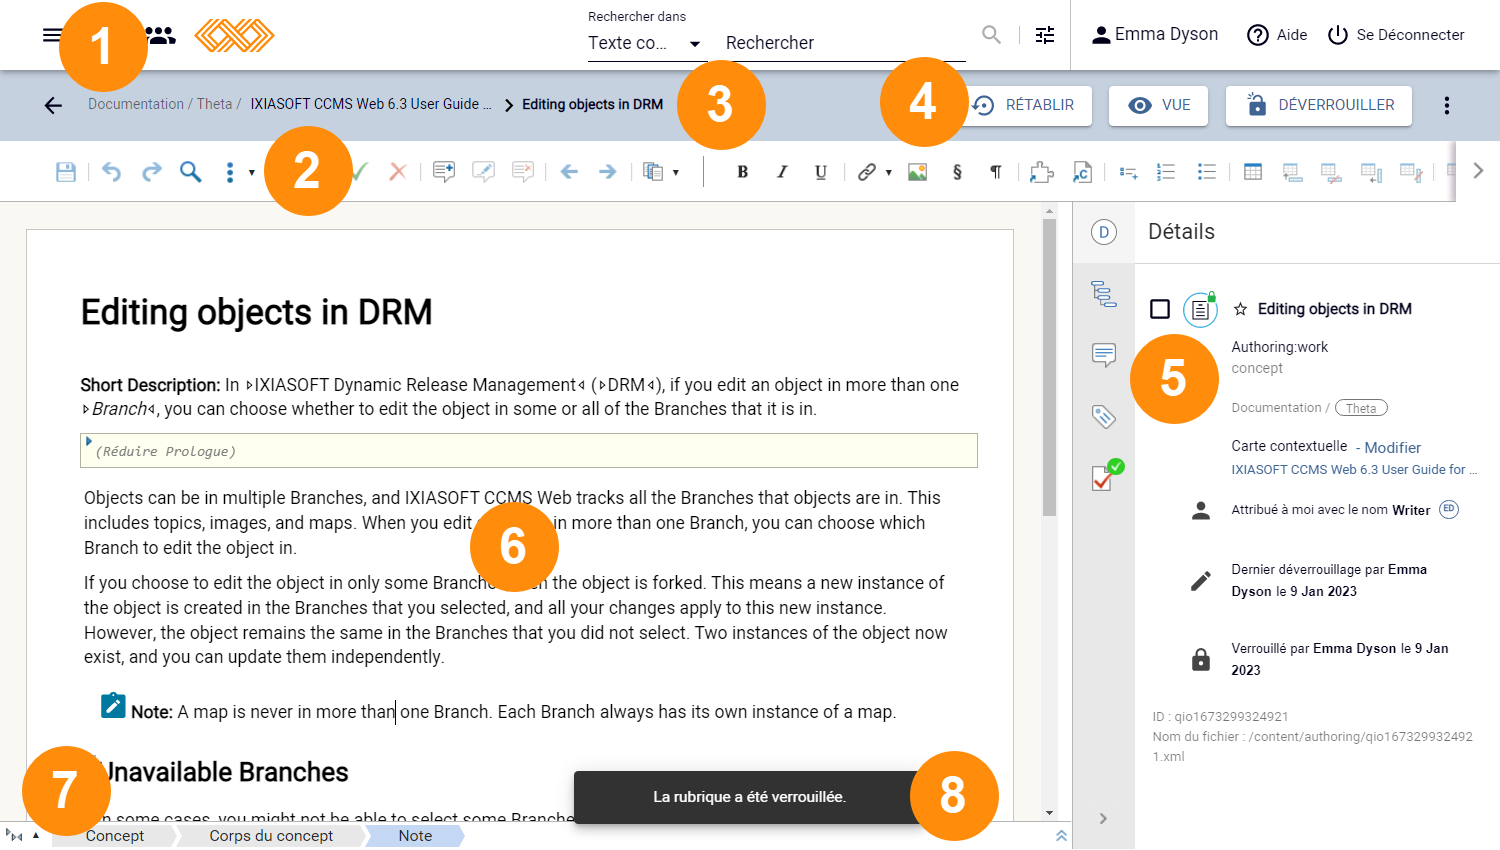Open the link insert dropdown arrow

888,172
